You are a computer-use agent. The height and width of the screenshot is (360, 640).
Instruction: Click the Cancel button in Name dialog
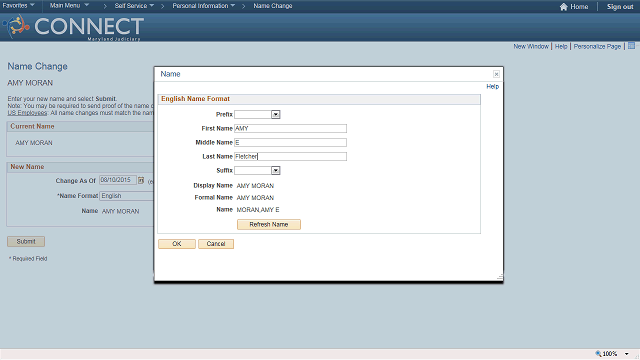(x=216, y=244)
